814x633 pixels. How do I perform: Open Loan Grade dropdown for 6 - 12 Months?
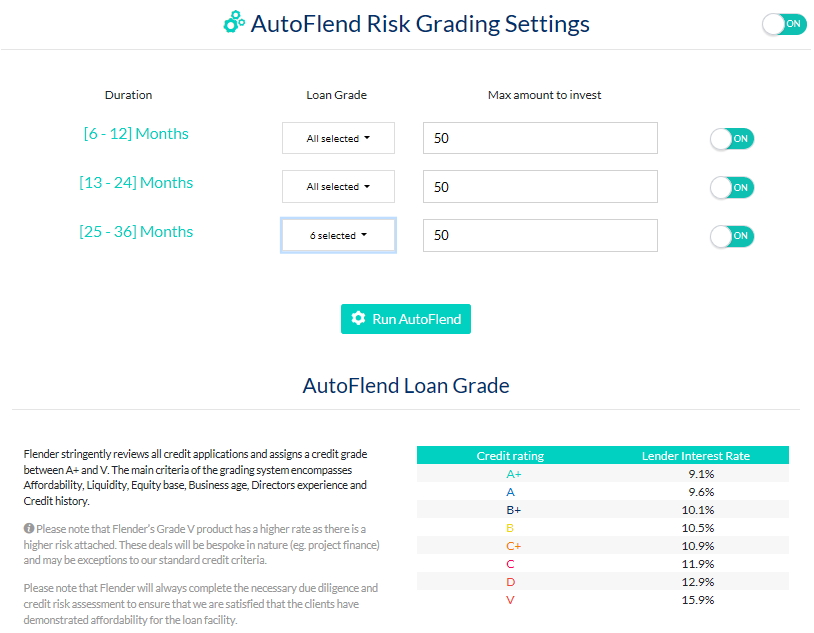coord(338,138)
